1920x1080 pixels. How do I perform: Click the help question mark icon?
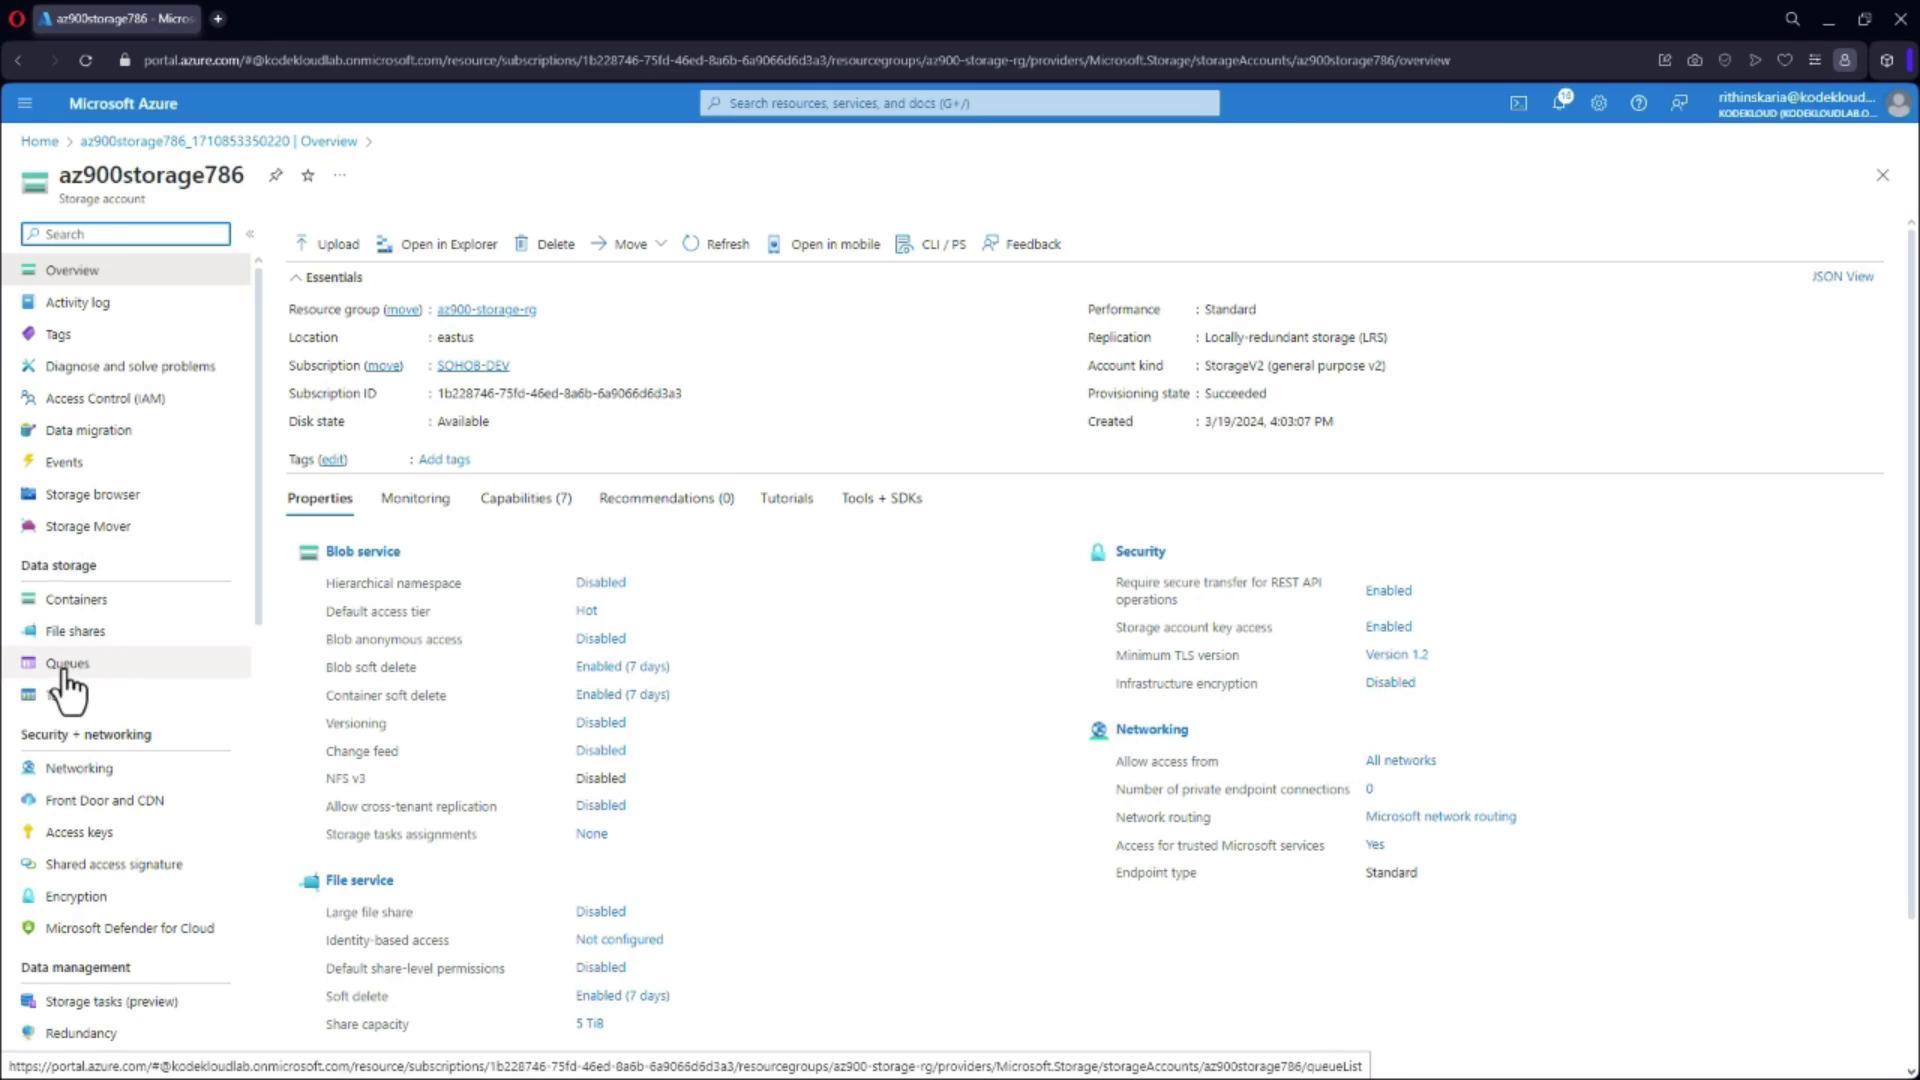tap(1638, 103)
